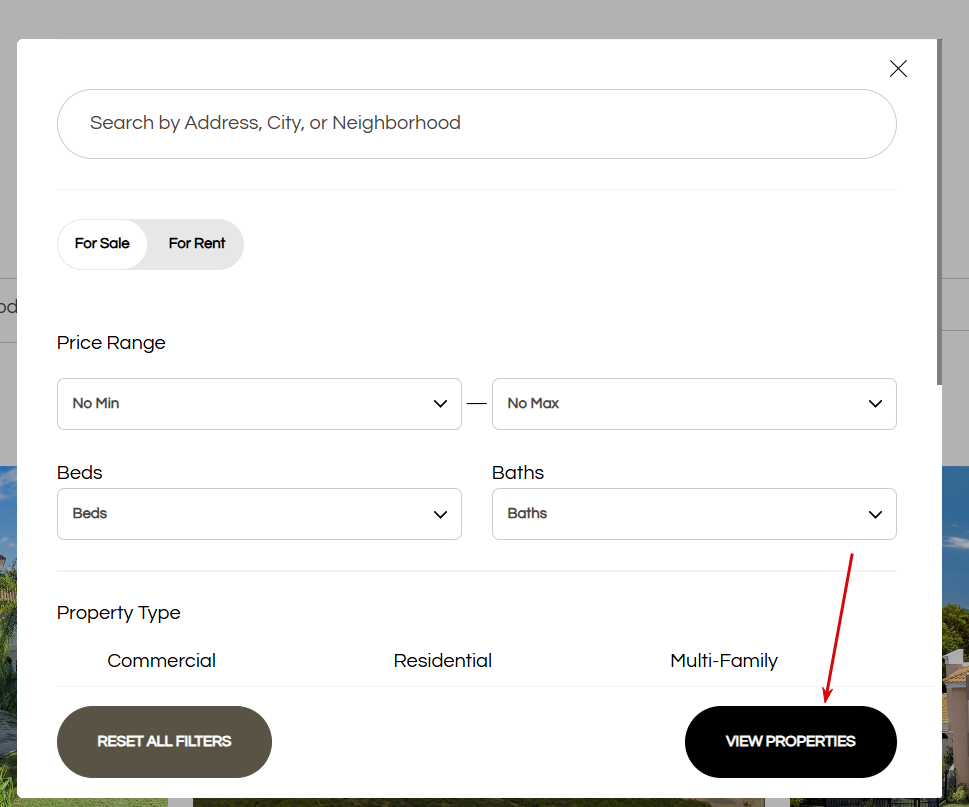969x807 pixels.
Task: Switch listing type to For Sale
Action: pyautogui.click(x=102, y=244)
